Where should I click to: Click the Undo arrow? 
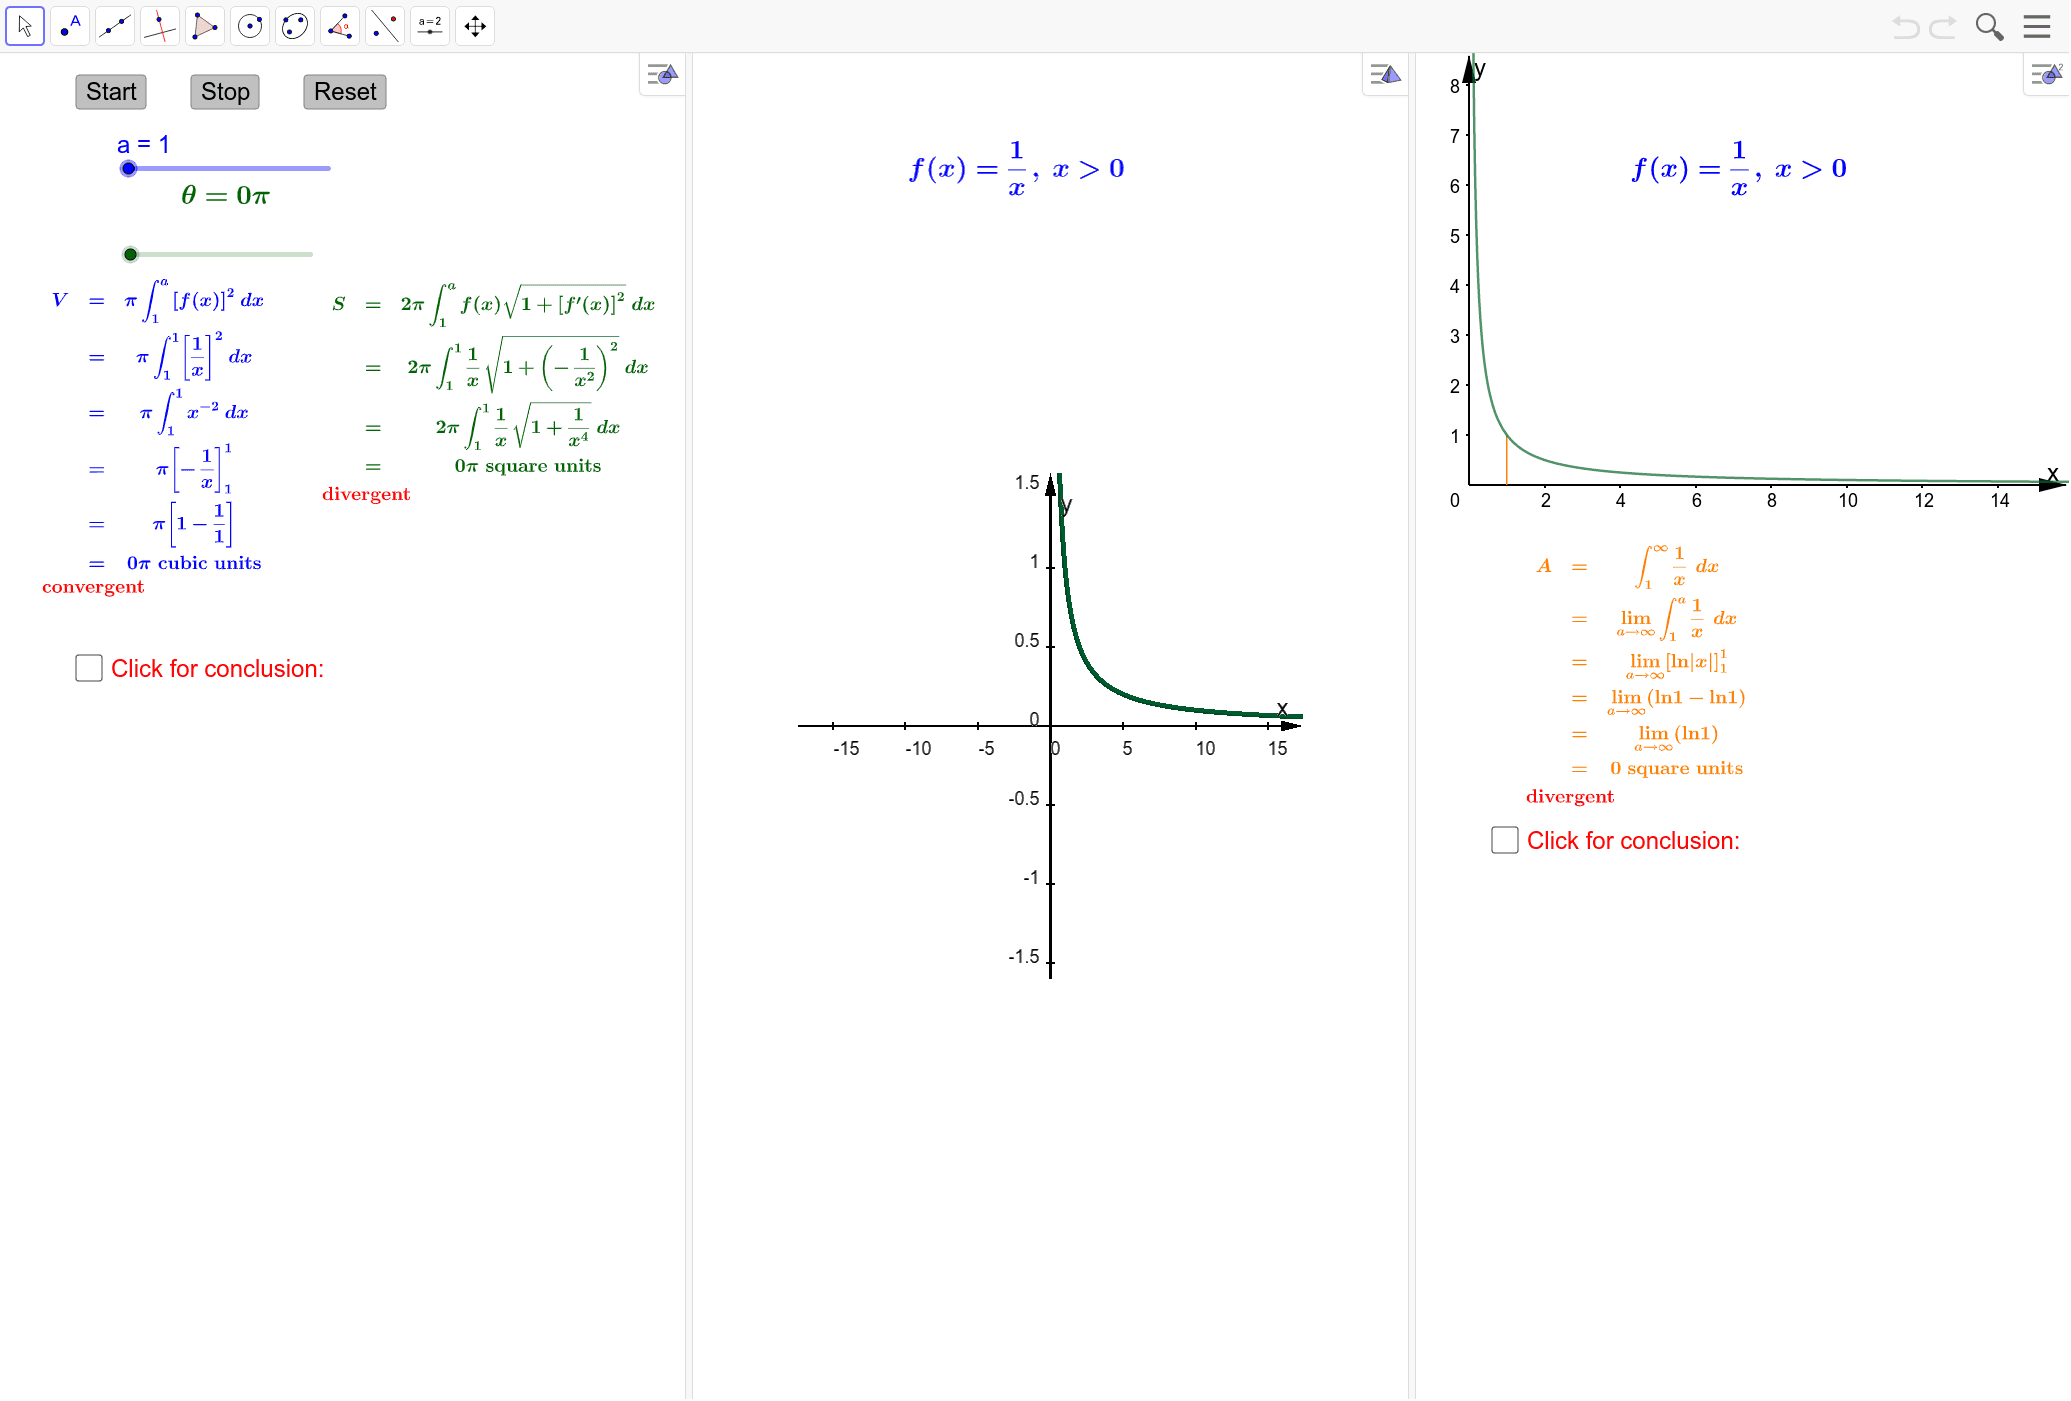click(x=1906, y=27)
